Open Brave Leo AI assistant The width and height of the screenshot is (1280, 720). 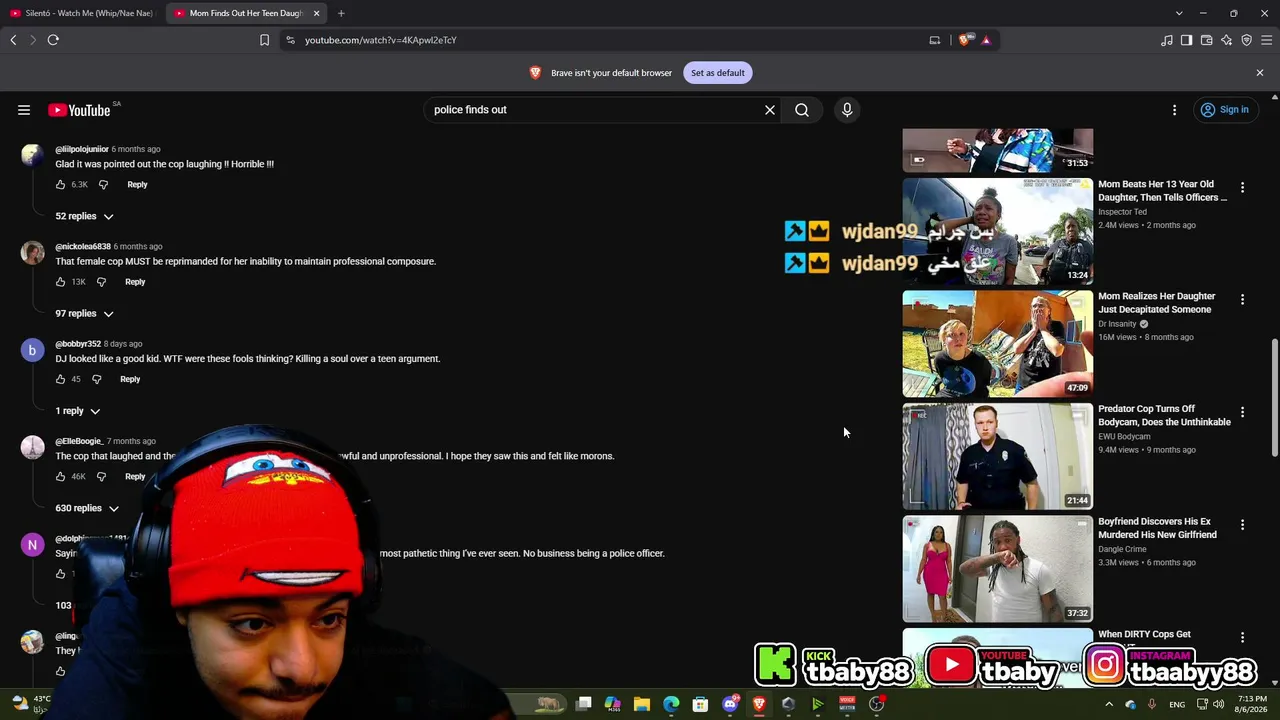tap(1227, 40)
